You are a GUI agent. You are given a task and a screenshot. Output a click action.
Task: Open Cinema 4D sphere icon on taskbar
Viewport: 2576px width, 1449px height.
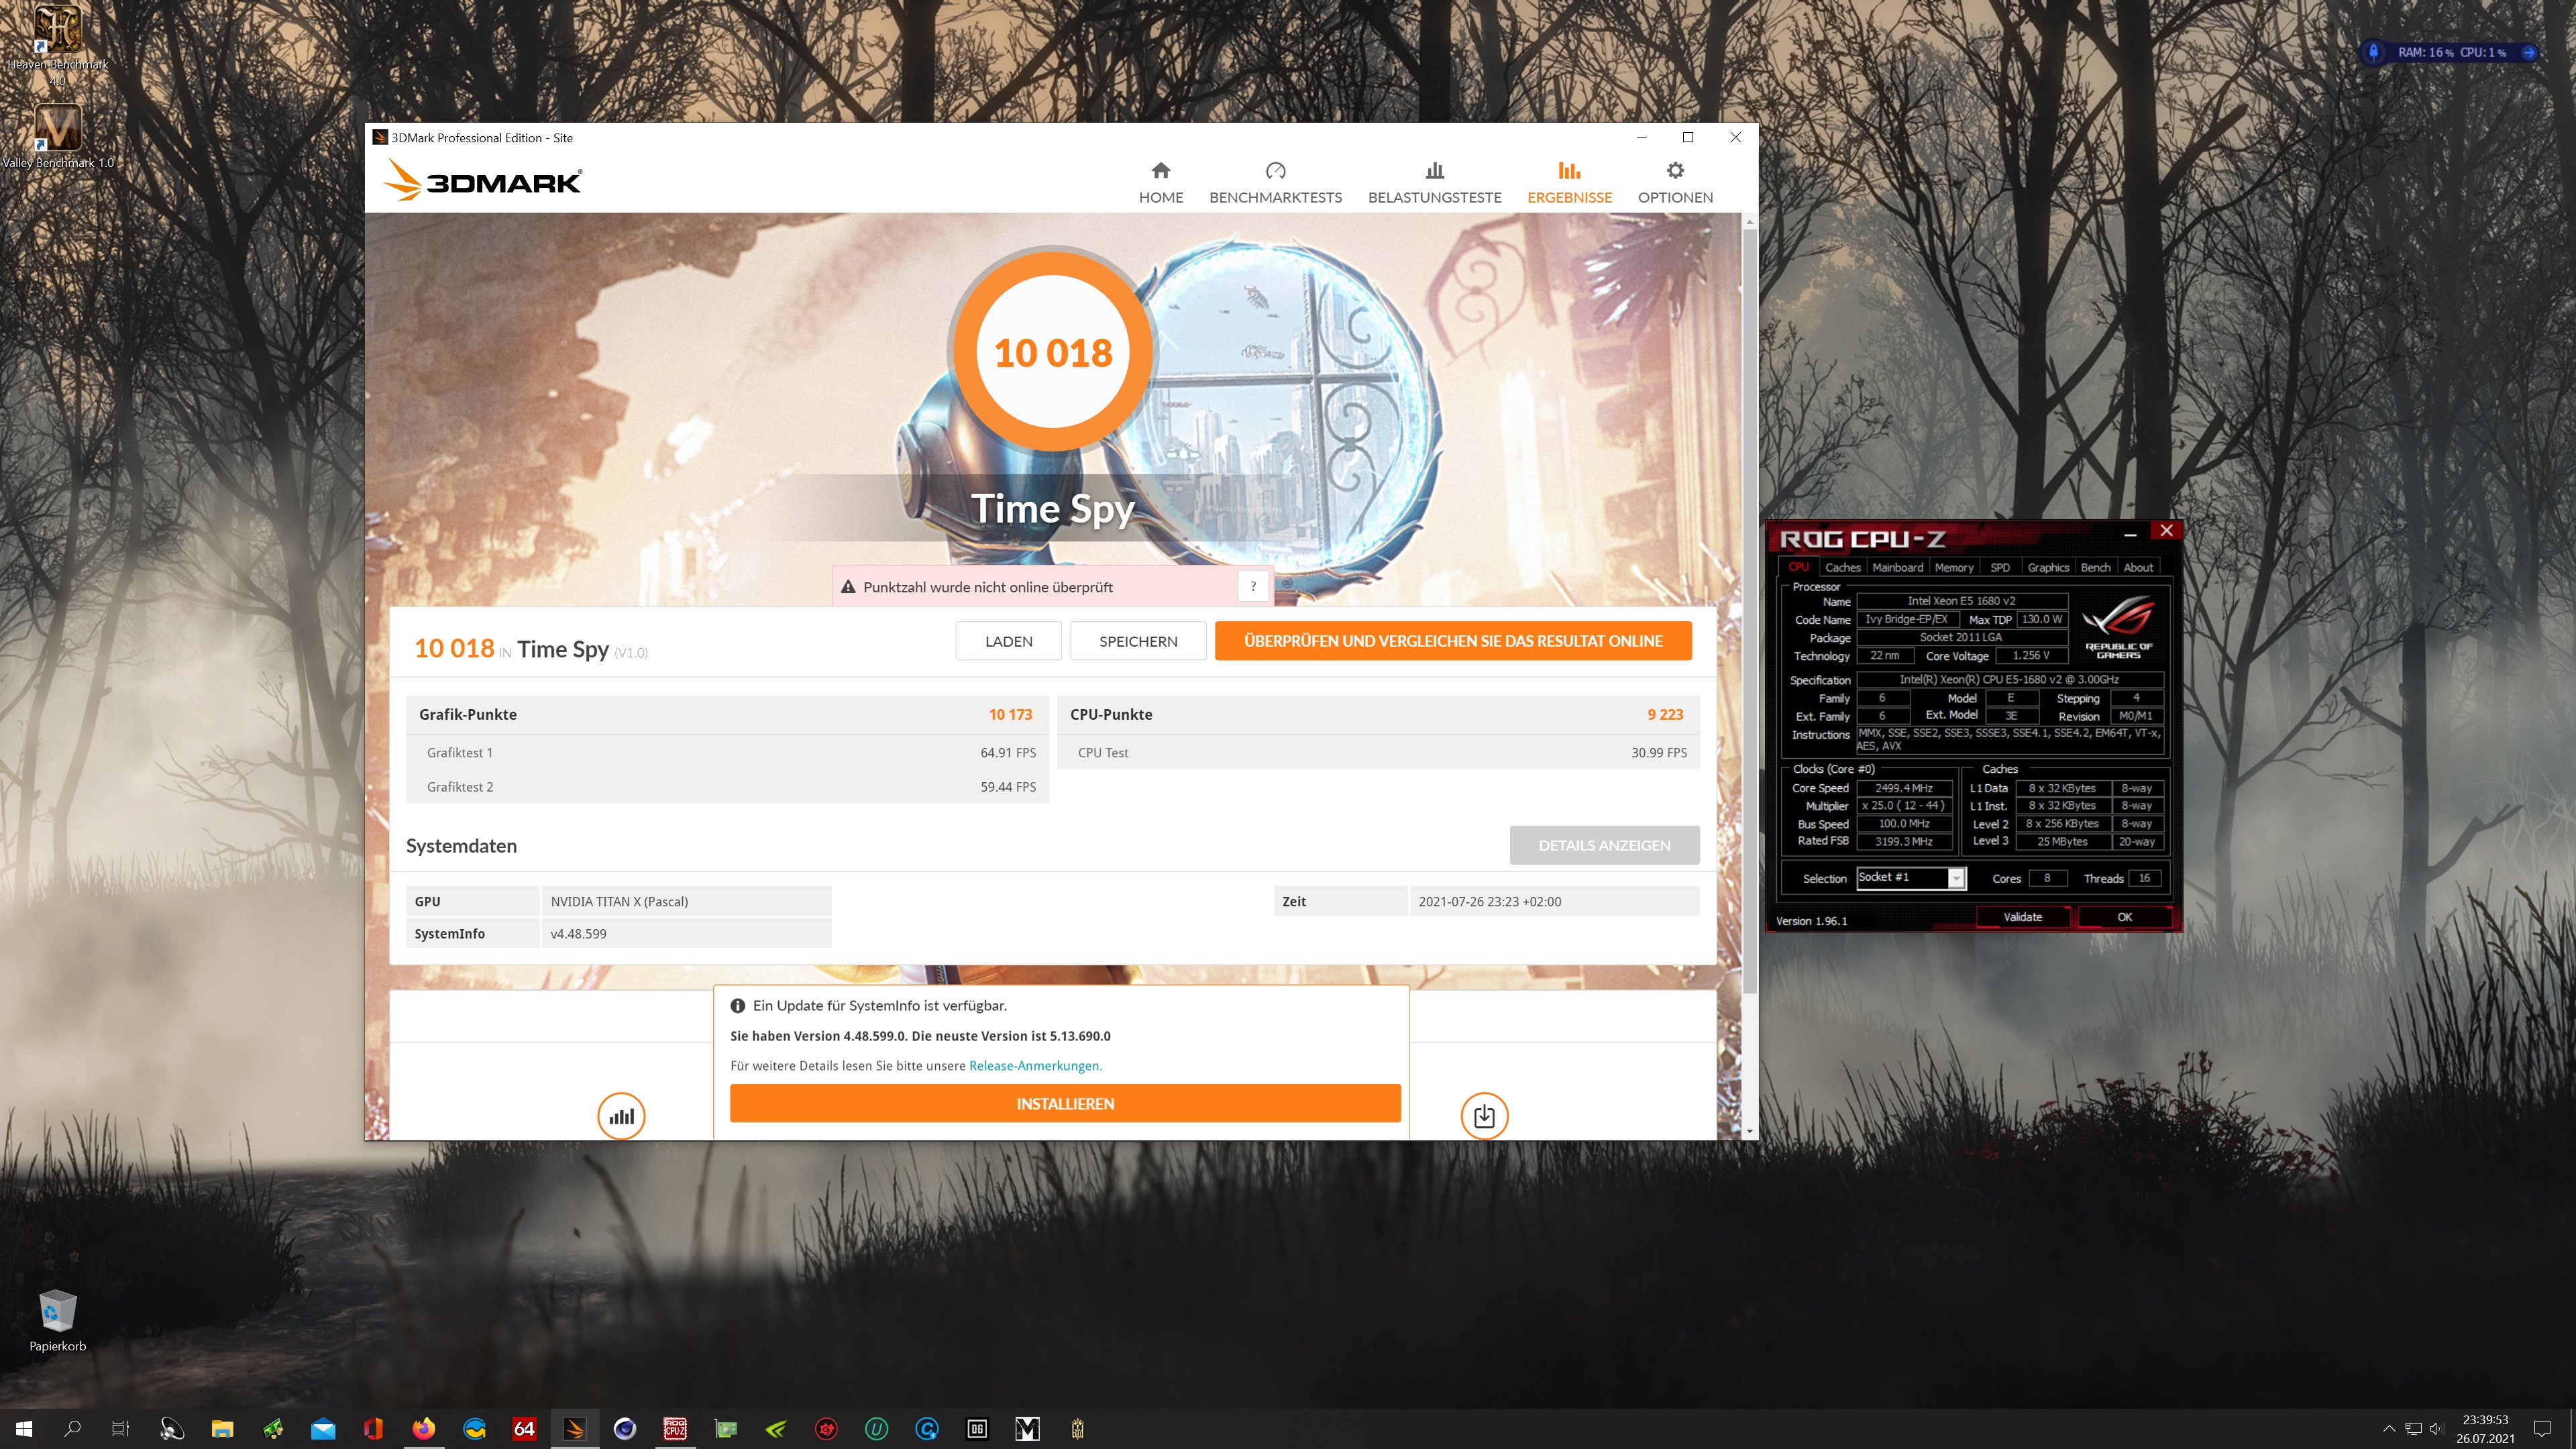click(x=625, y=1428)
